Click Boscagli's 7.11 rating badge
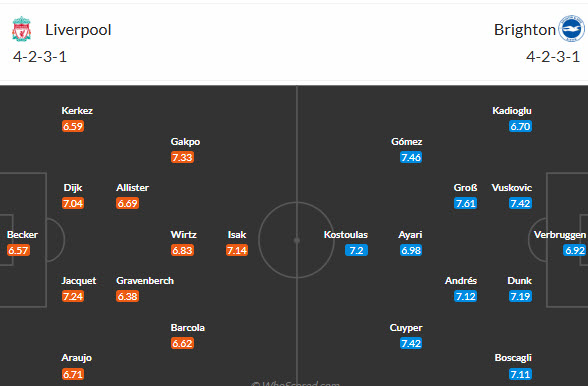Image resolution: width=588 pixels, height=386 pixels. click(520, 374)
